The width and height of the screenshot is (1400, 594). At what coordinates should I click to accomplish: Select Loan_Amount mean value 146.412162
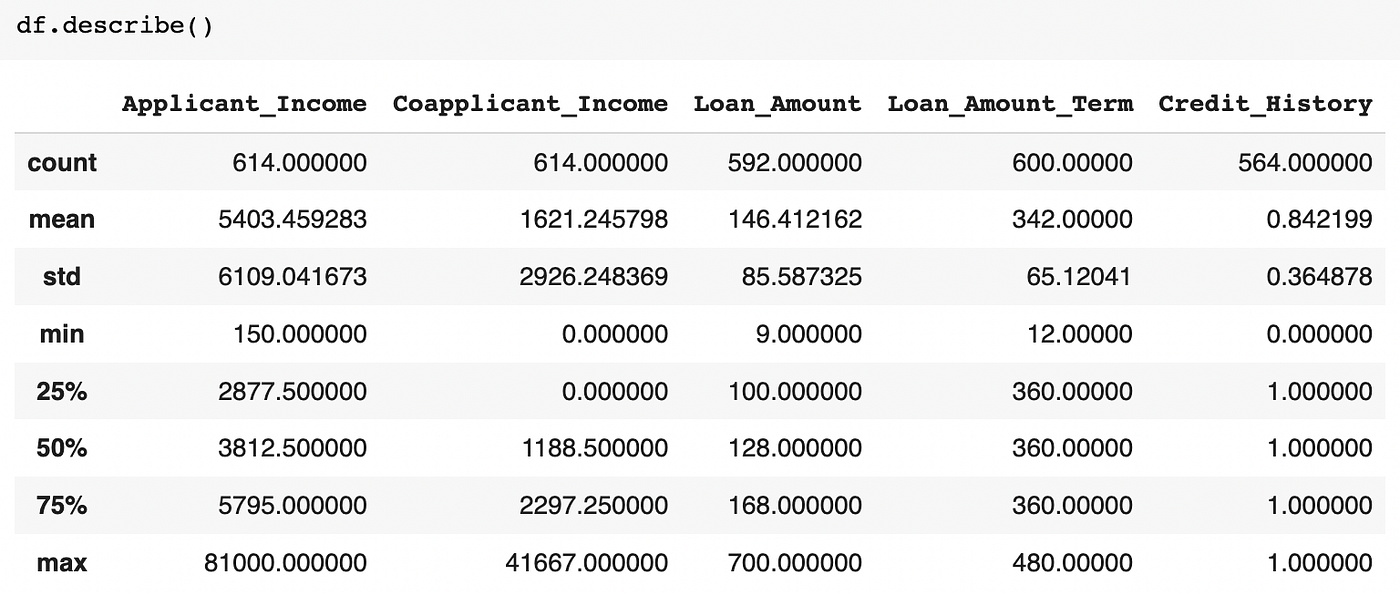point(794,219)
